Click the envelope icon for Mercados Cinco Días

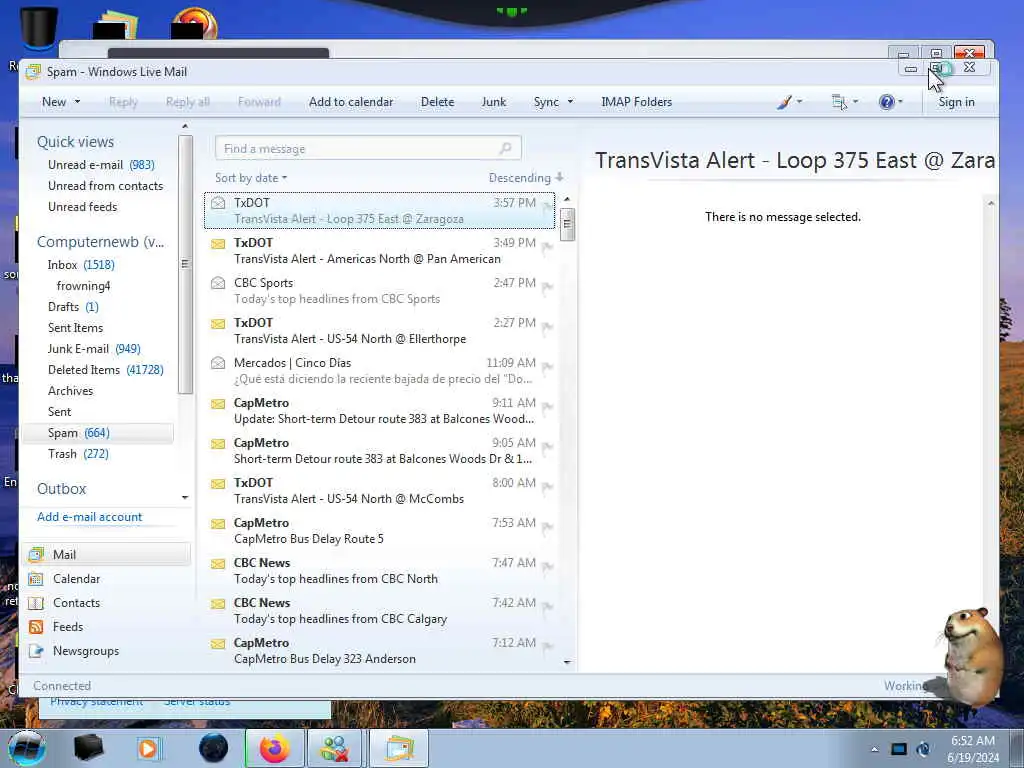point(218,363)
